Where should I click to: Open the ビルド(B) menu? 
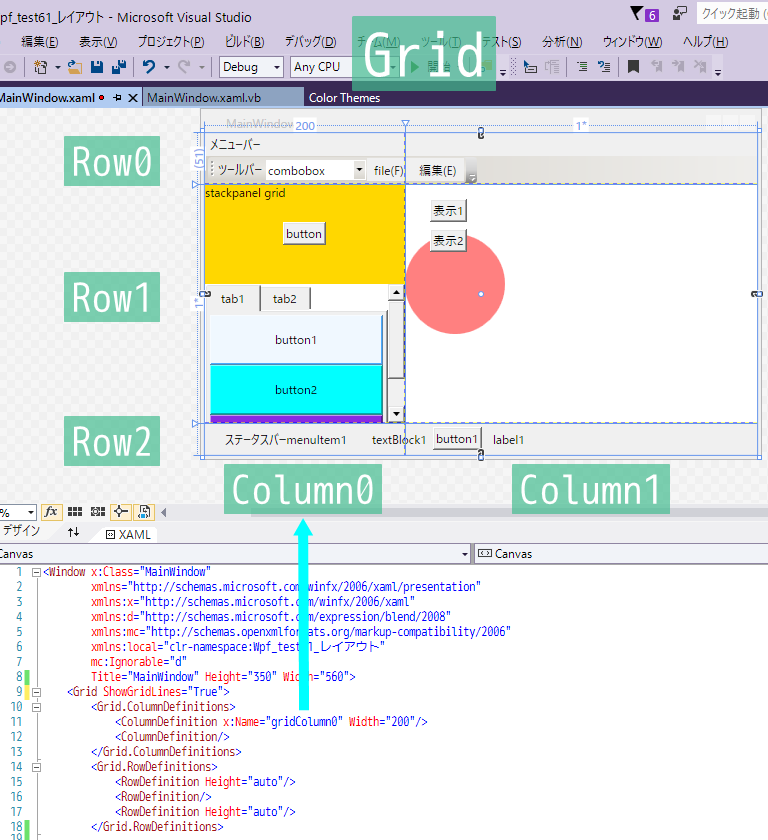click(x=244, y=42)
